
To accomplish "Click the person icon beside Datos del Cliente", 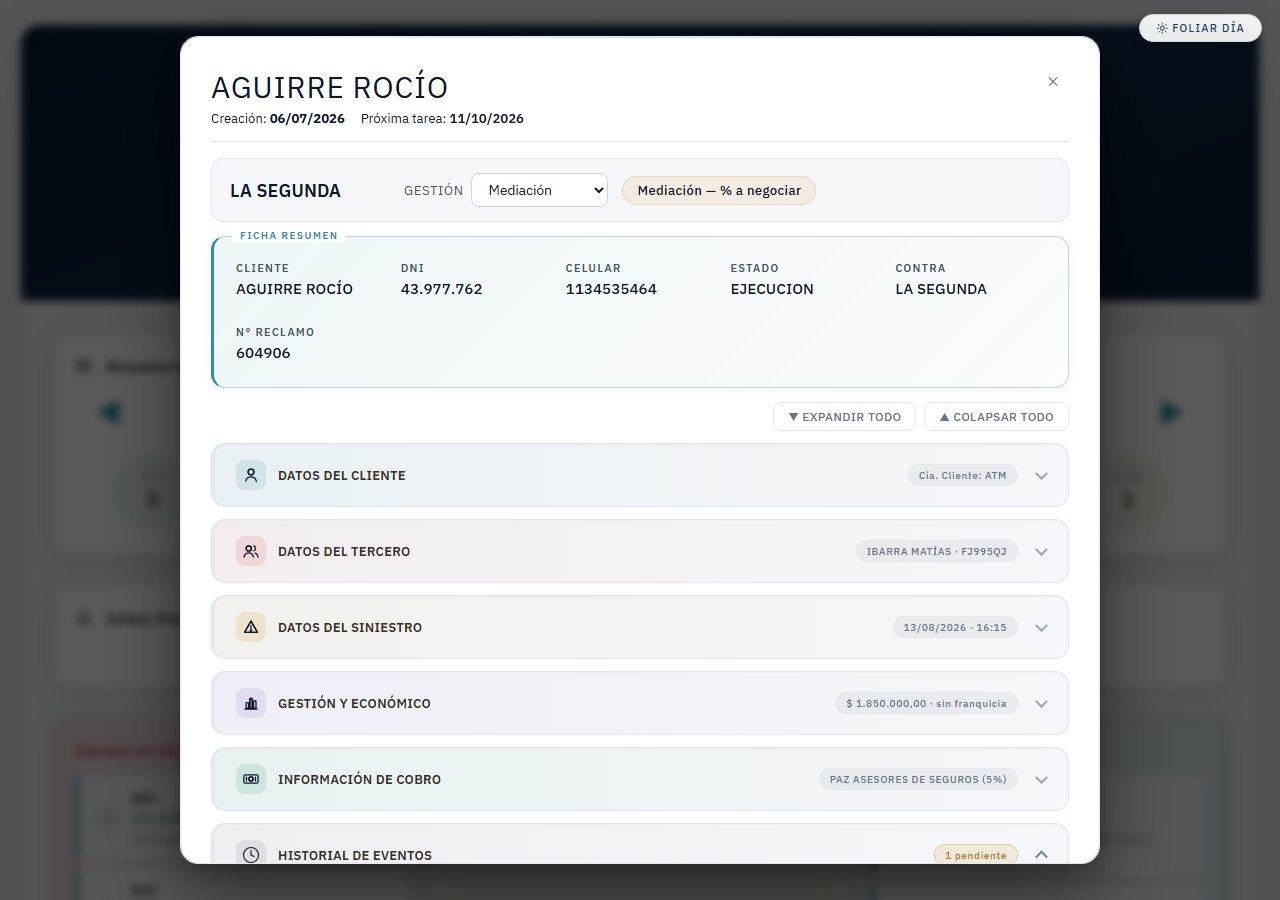I will tap(251, 475).
